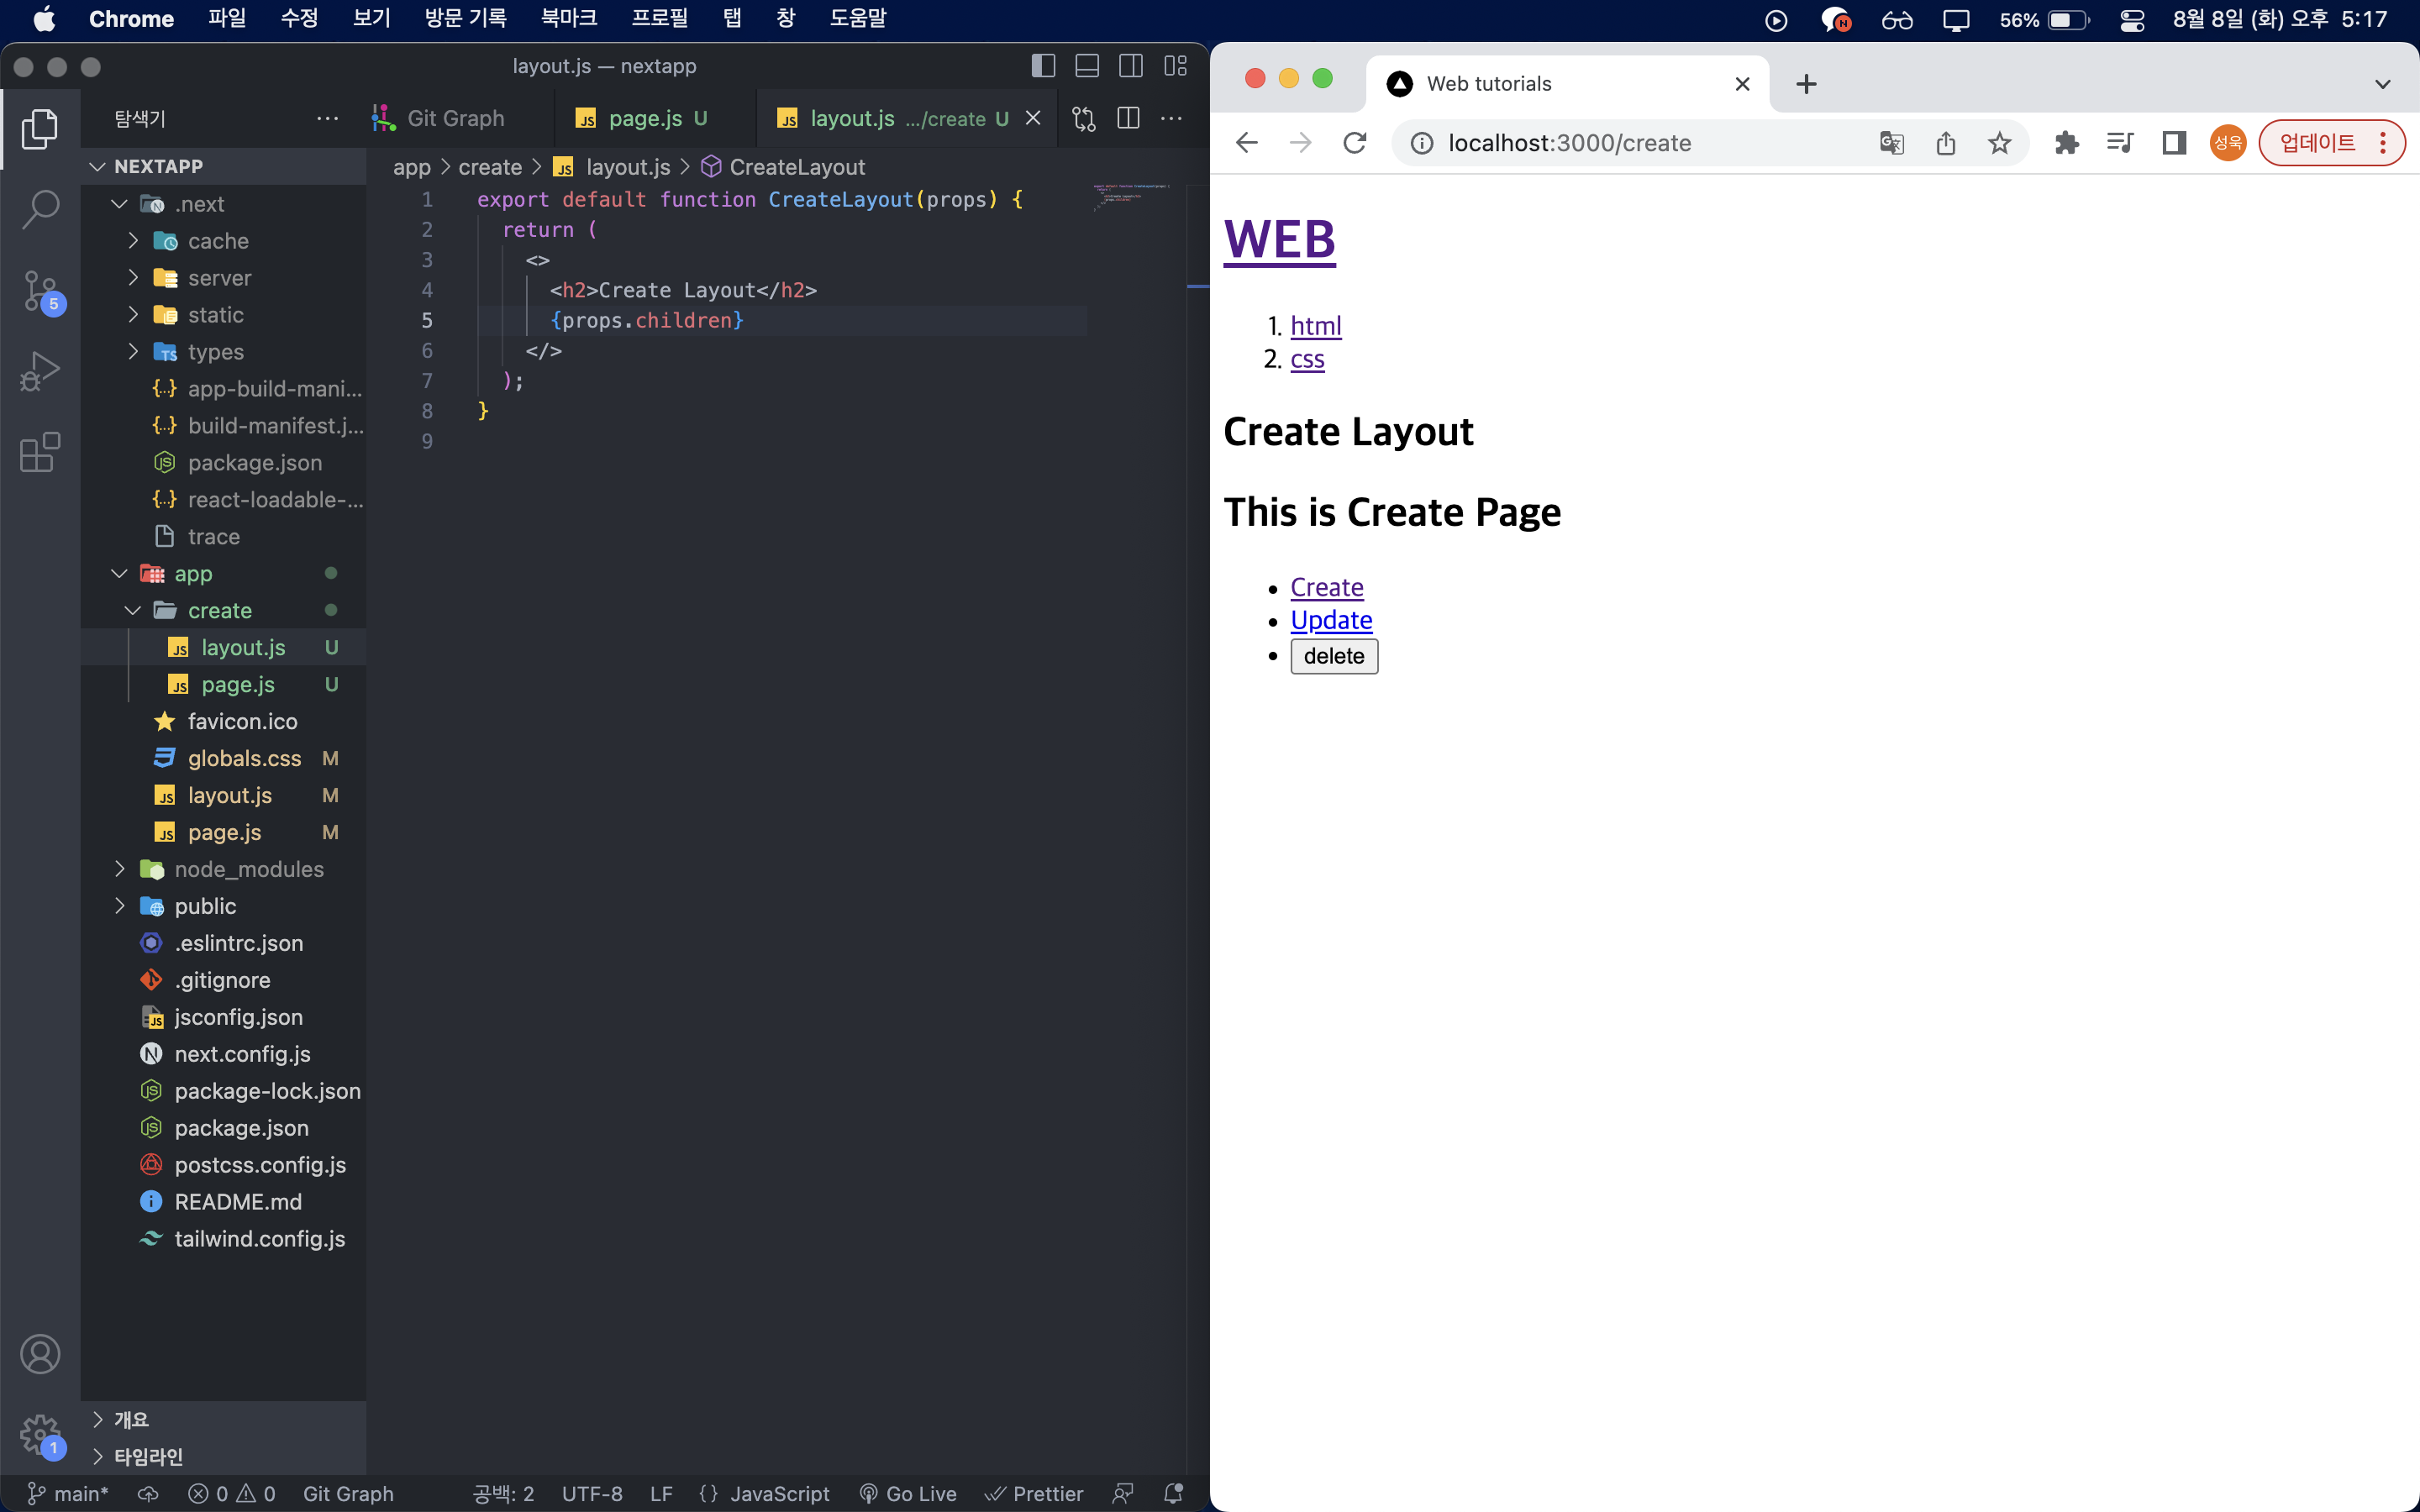2420x1512 pixels.
Task: Switch to the page.js editor tab
Action: point(644,118)
